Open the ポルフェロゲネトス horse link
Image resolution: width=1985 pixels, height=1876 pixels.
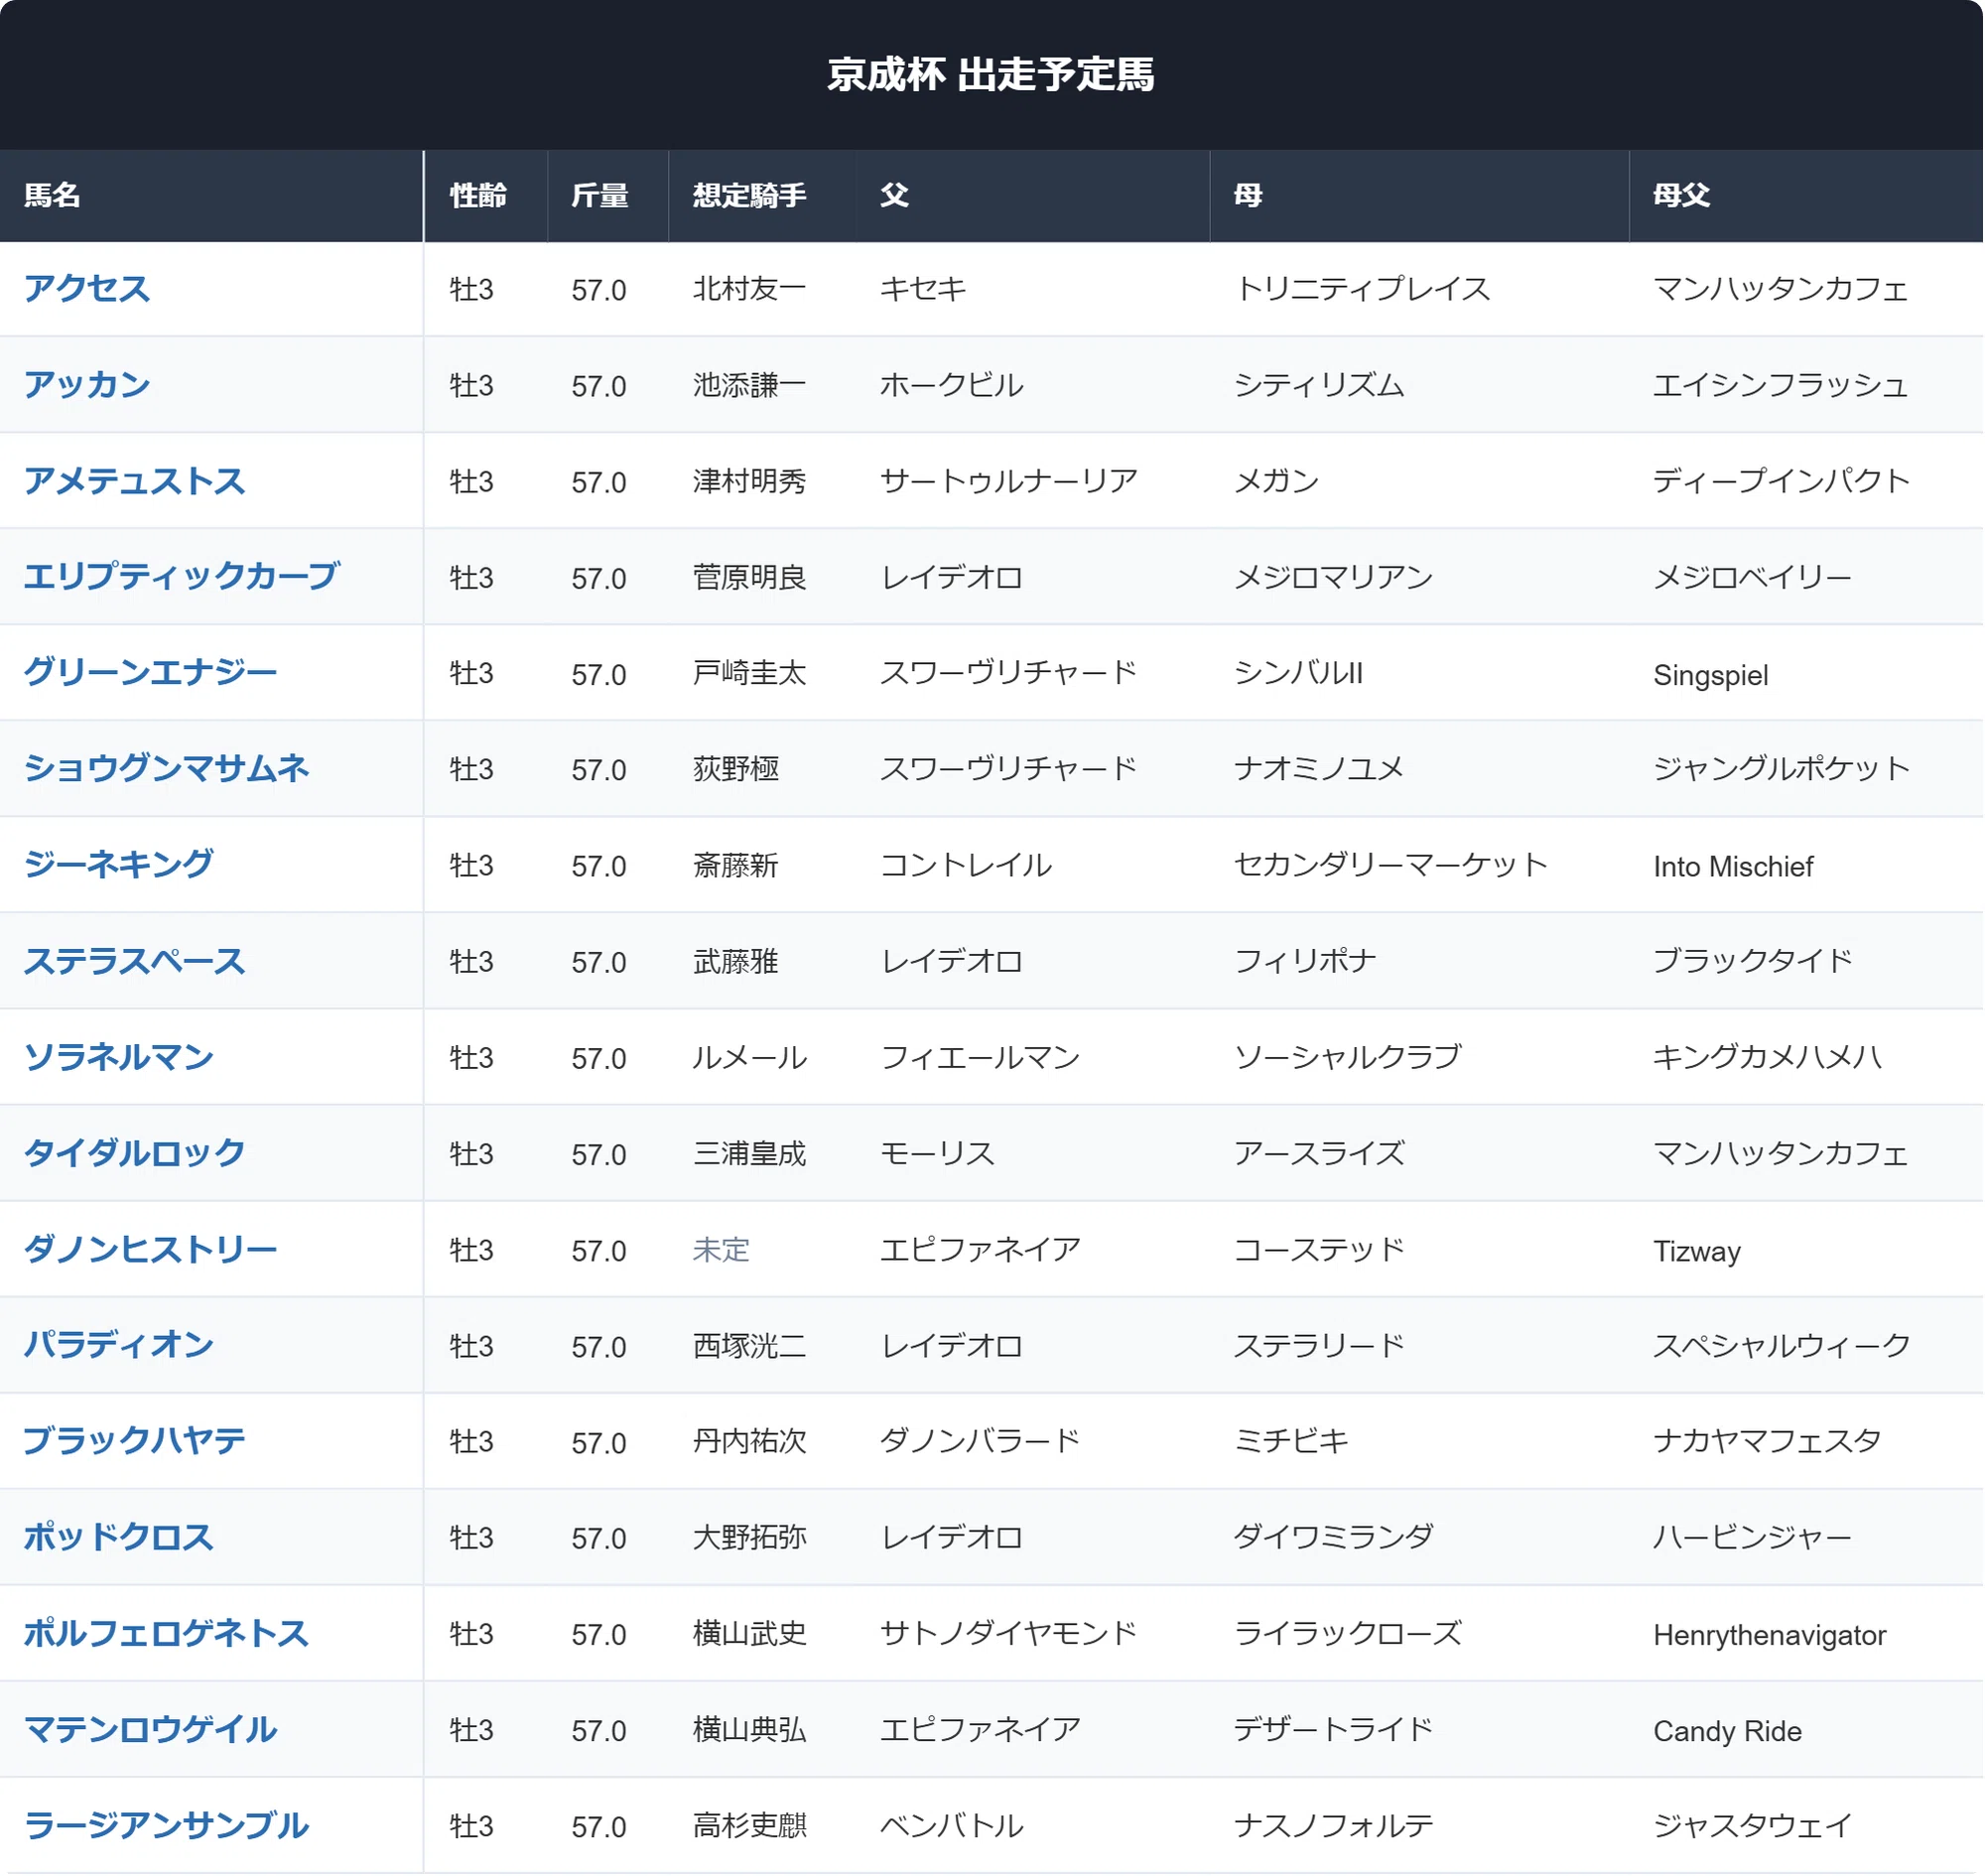click(x=167, y=1634)
